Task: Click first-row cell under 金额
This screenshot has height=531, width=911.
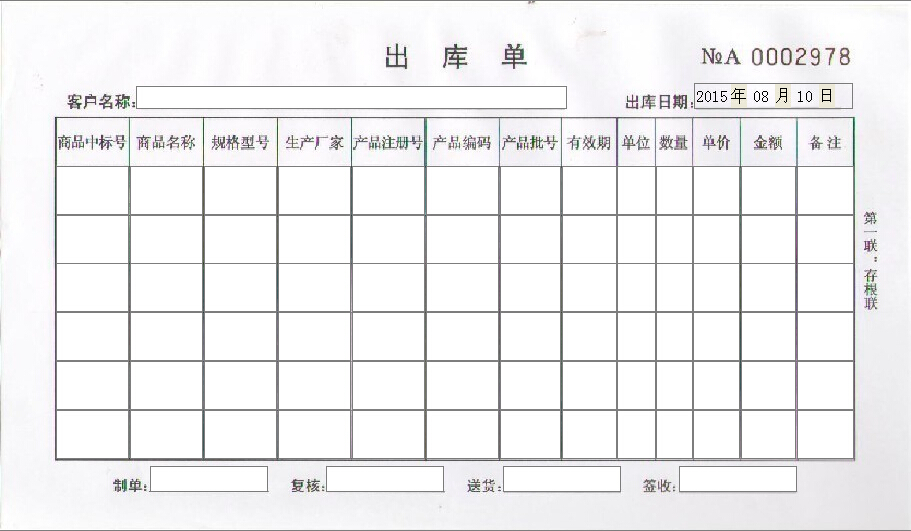Action: [x=768, y=191]
